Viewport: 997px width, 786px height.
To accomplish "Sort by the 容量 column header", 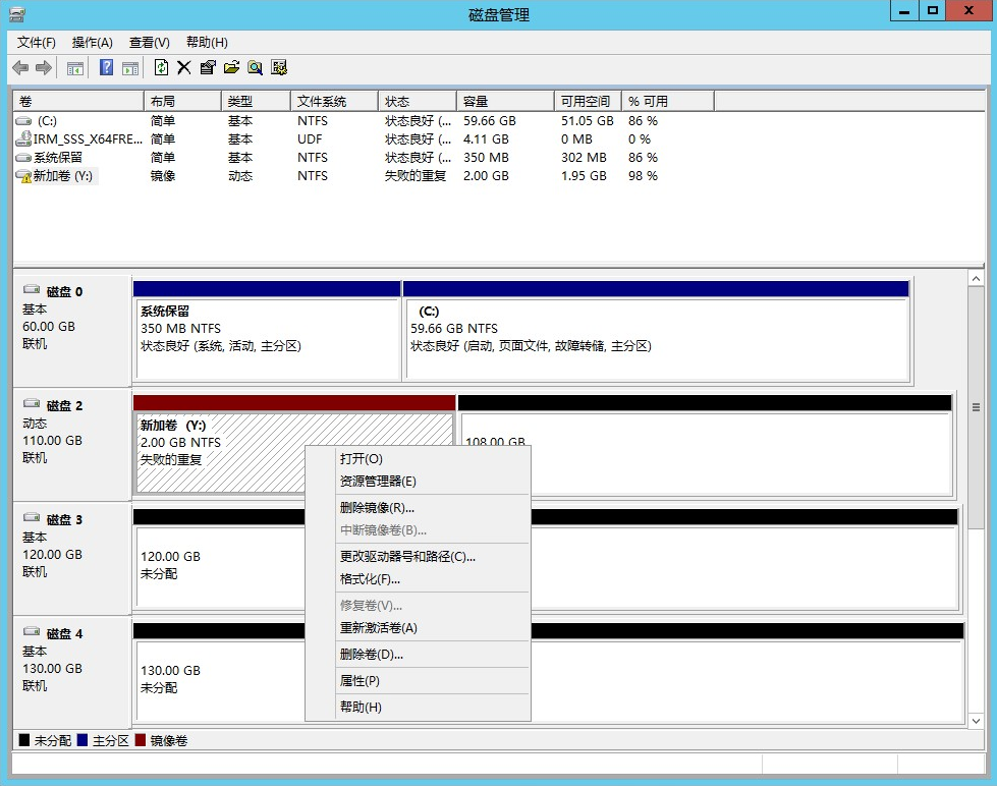I will click(505, 101).
